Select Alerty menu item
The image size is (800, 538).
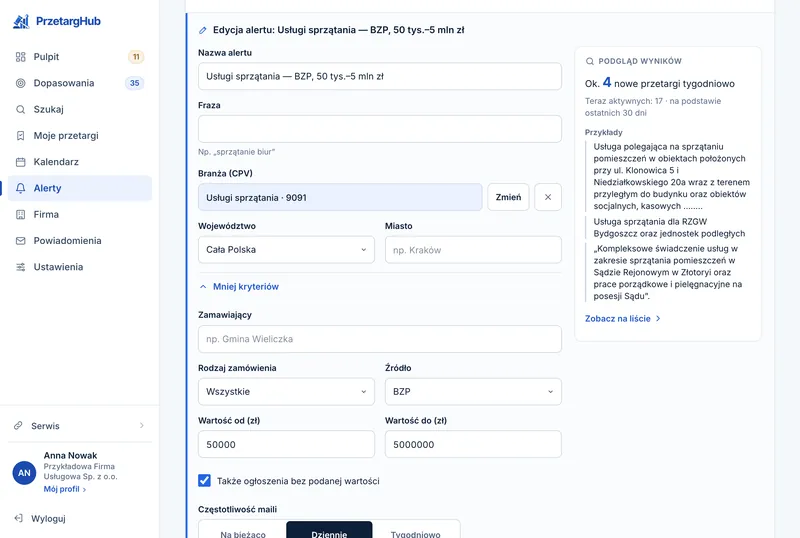[x=80, y=188]
